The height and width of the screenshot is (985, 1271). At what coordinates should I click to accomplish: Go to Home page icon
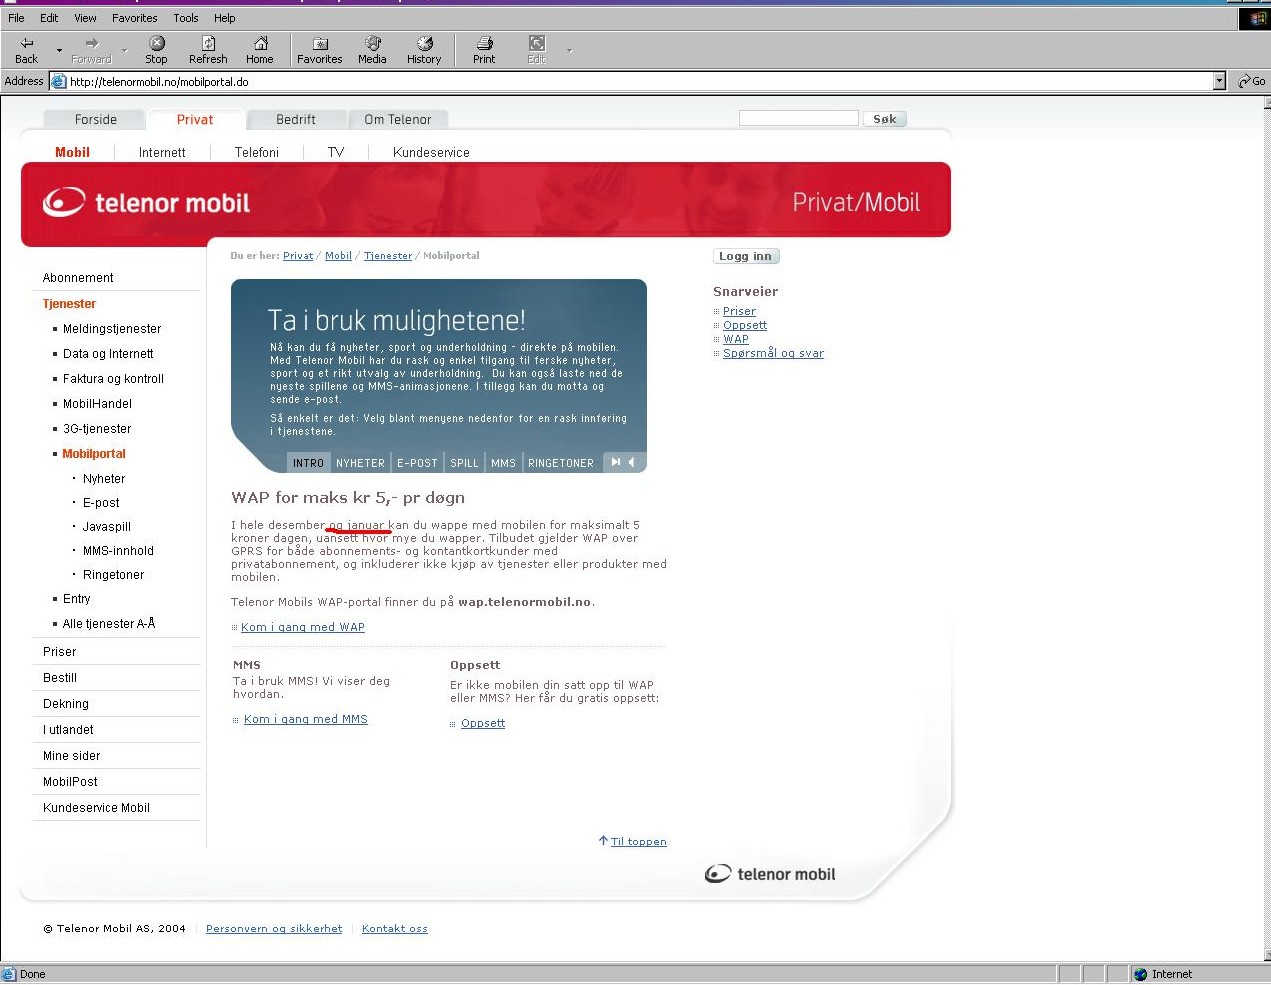click(260, 49)
